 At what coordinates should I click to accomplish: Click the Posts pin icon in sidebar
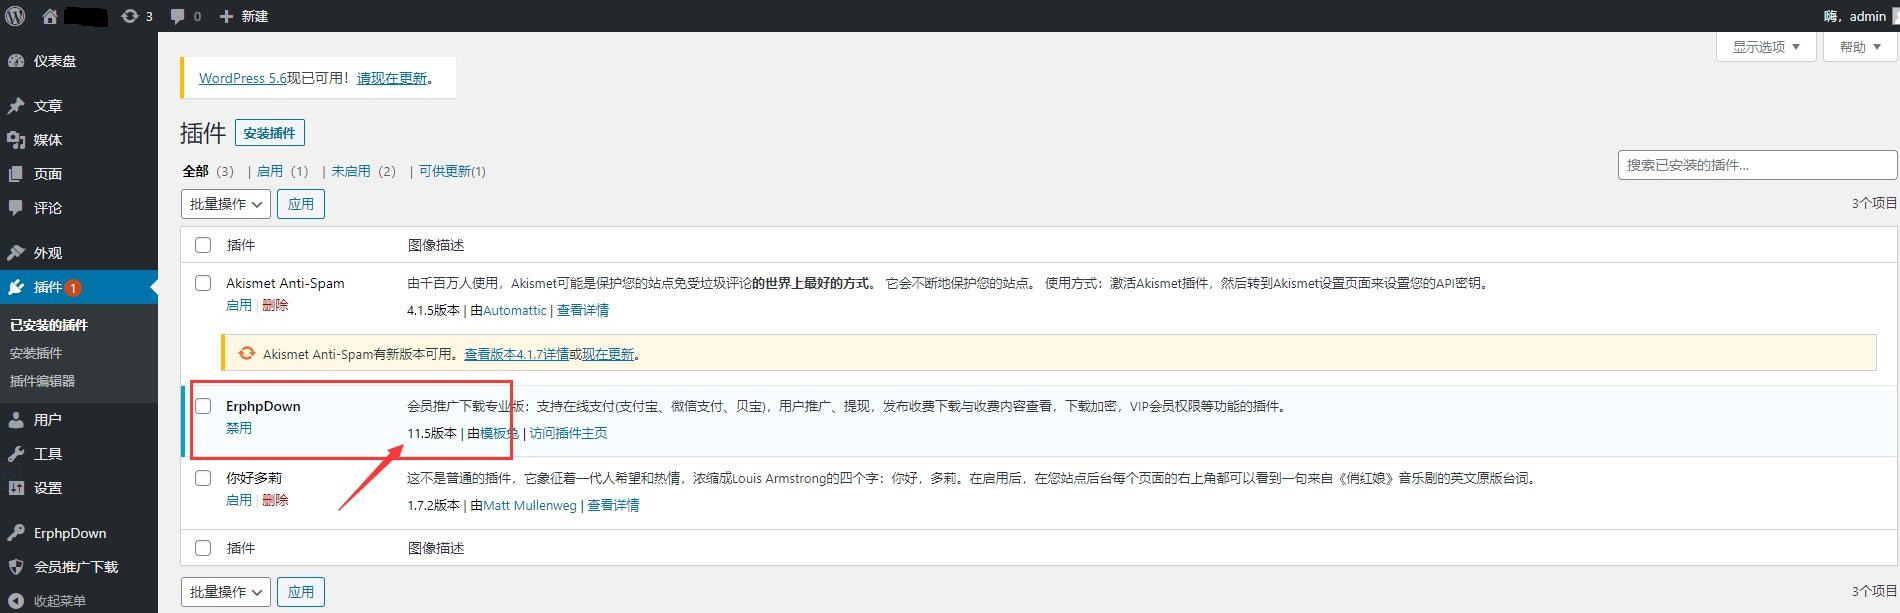click(16, 105)
